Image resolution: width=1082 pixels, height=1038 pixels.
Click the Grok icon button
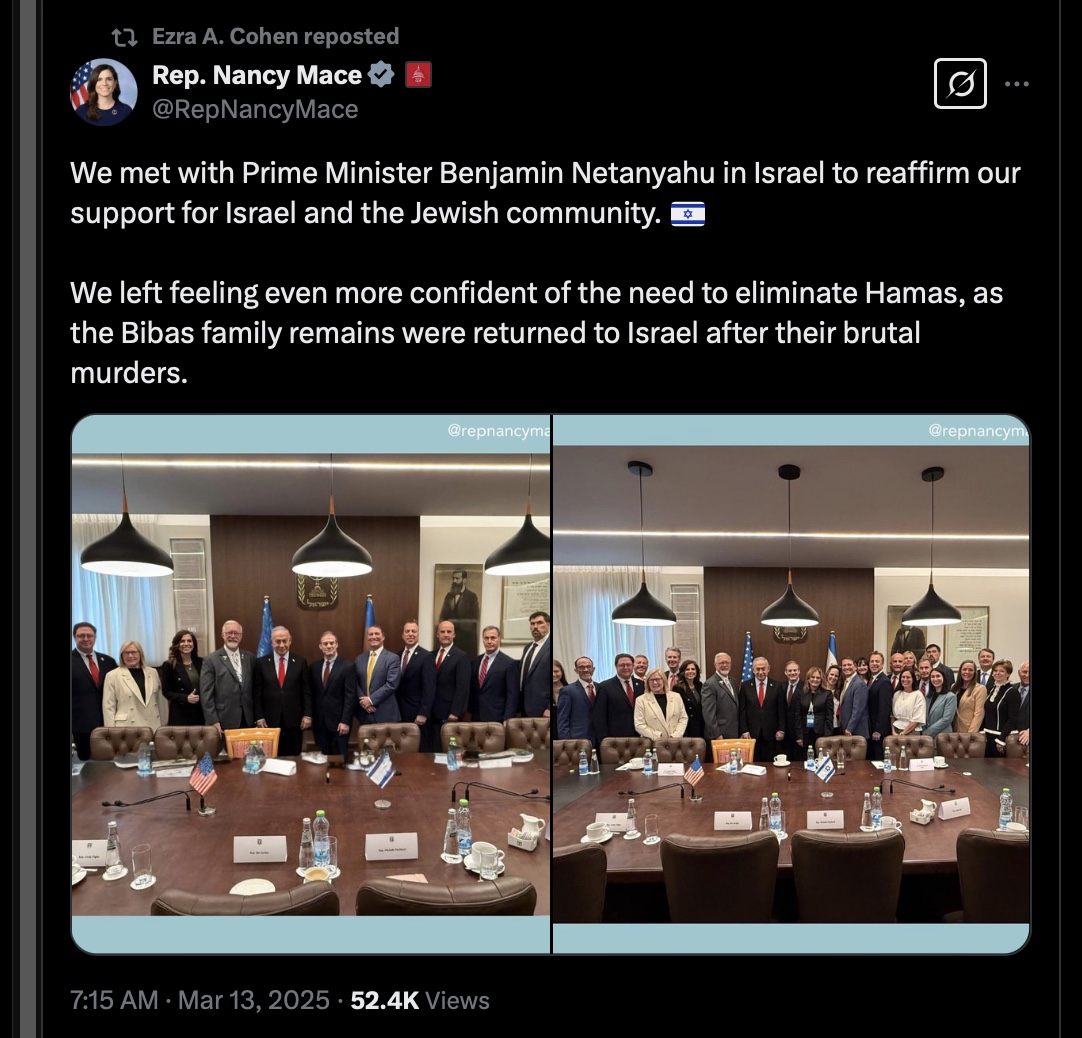coord(960,84)
